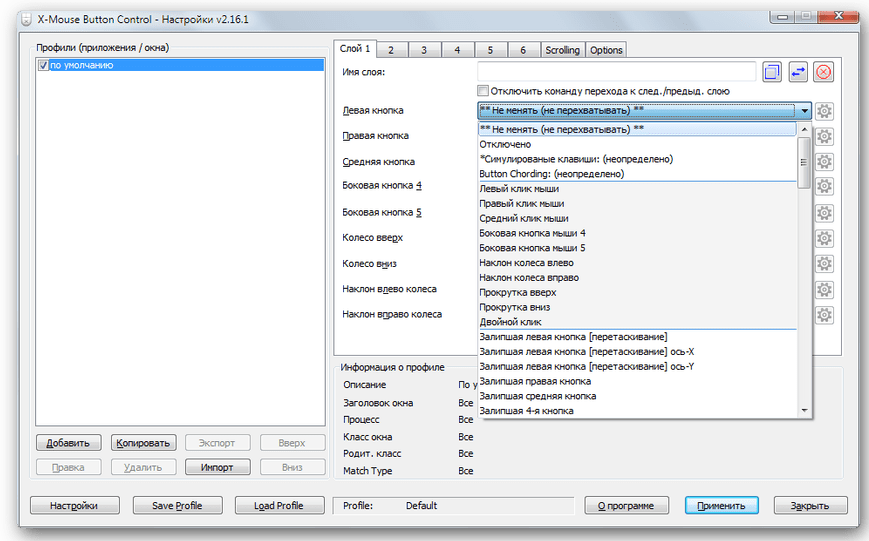Open gear settings for Наклон вправо колеса
869x541 pixels.
pyautogui.click(x=824, y=315)
